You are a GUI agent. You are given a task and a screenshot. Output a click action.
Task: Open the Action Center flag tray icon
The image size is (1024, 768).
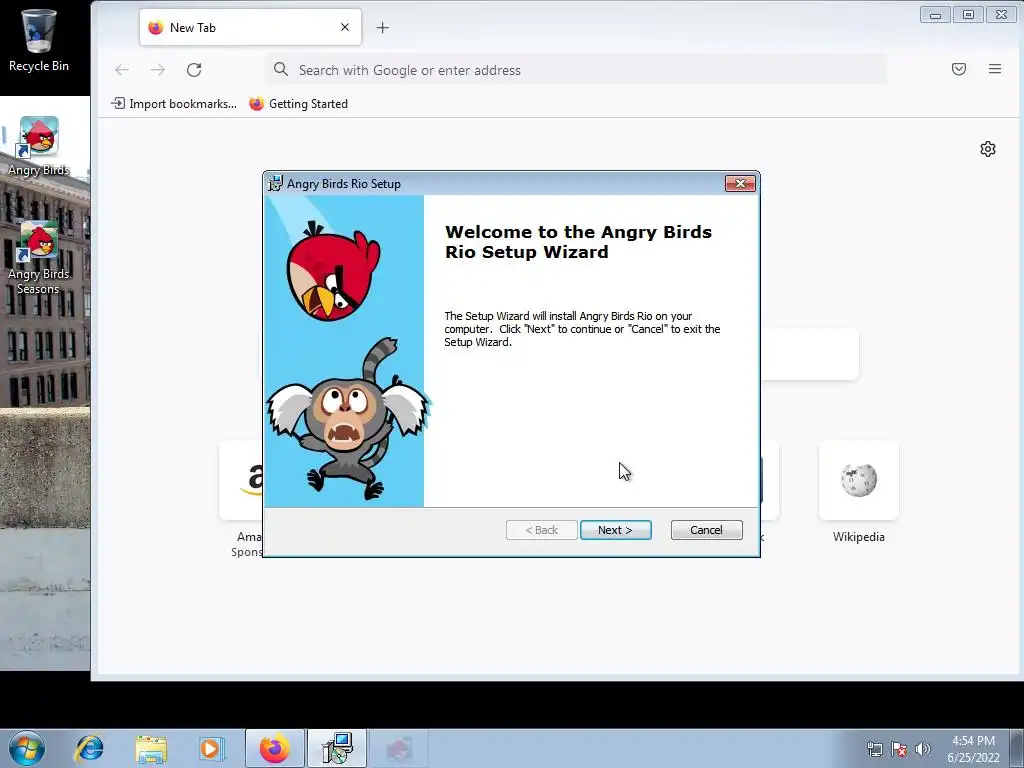(899, 749)
